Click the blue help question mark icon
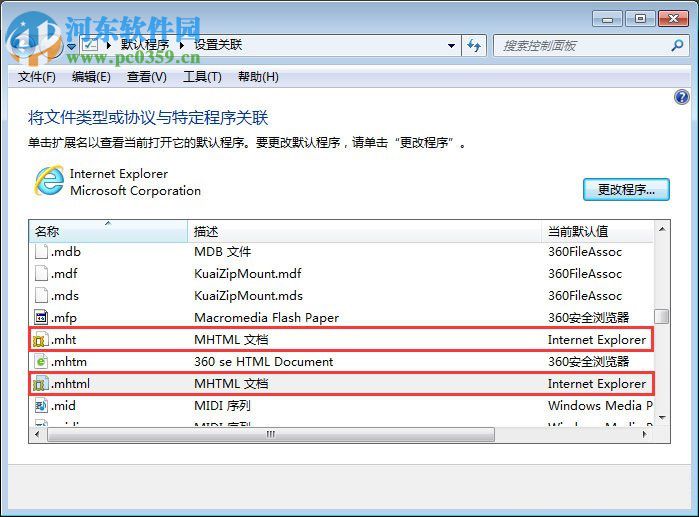Screen dimensions: 699x517 [682, 97]
